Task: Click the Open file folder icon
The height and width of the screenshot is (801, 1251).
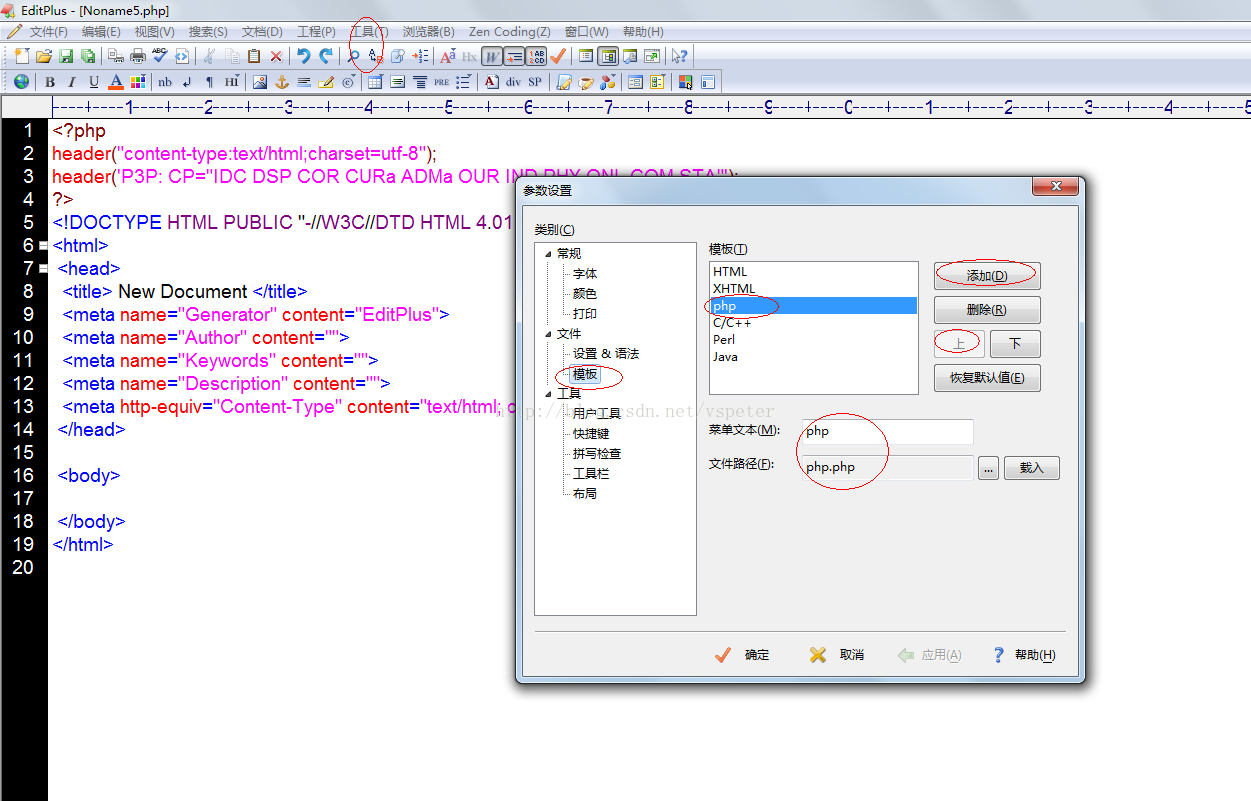Action: tap(44, 56)
